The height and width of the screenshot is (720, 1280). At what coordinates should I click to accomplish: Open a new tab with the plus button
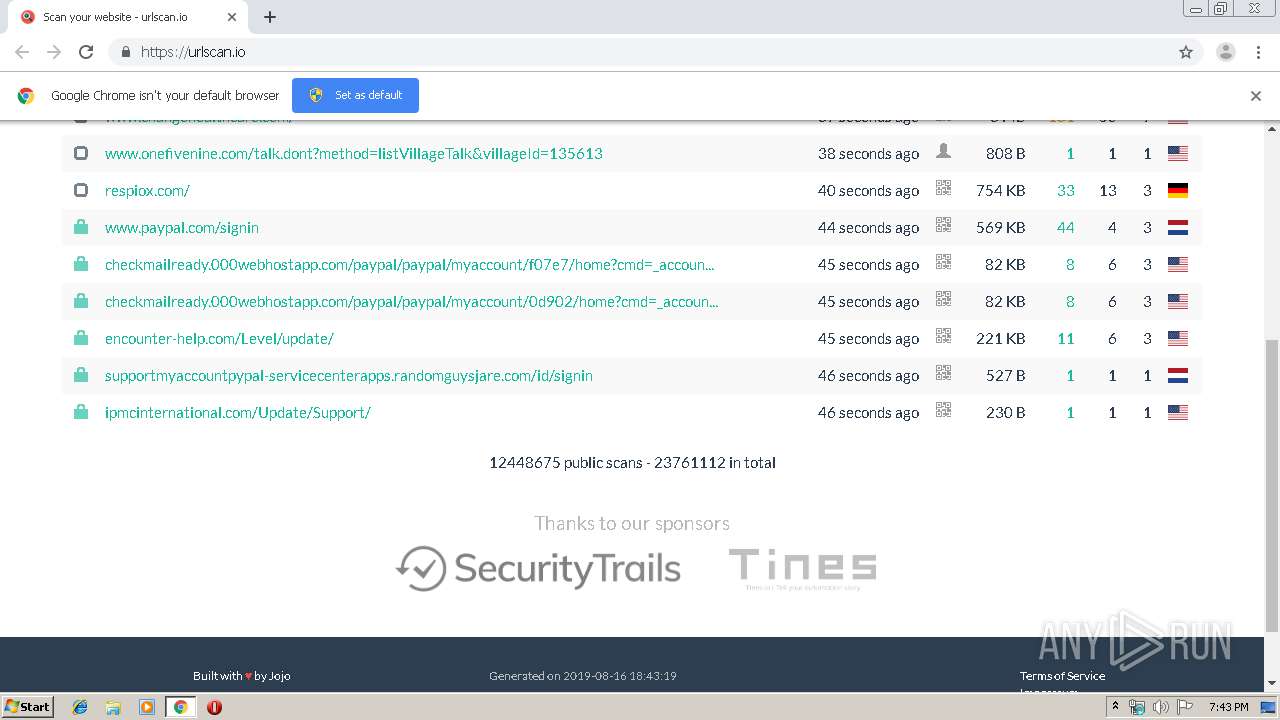[x=270, y=17]
